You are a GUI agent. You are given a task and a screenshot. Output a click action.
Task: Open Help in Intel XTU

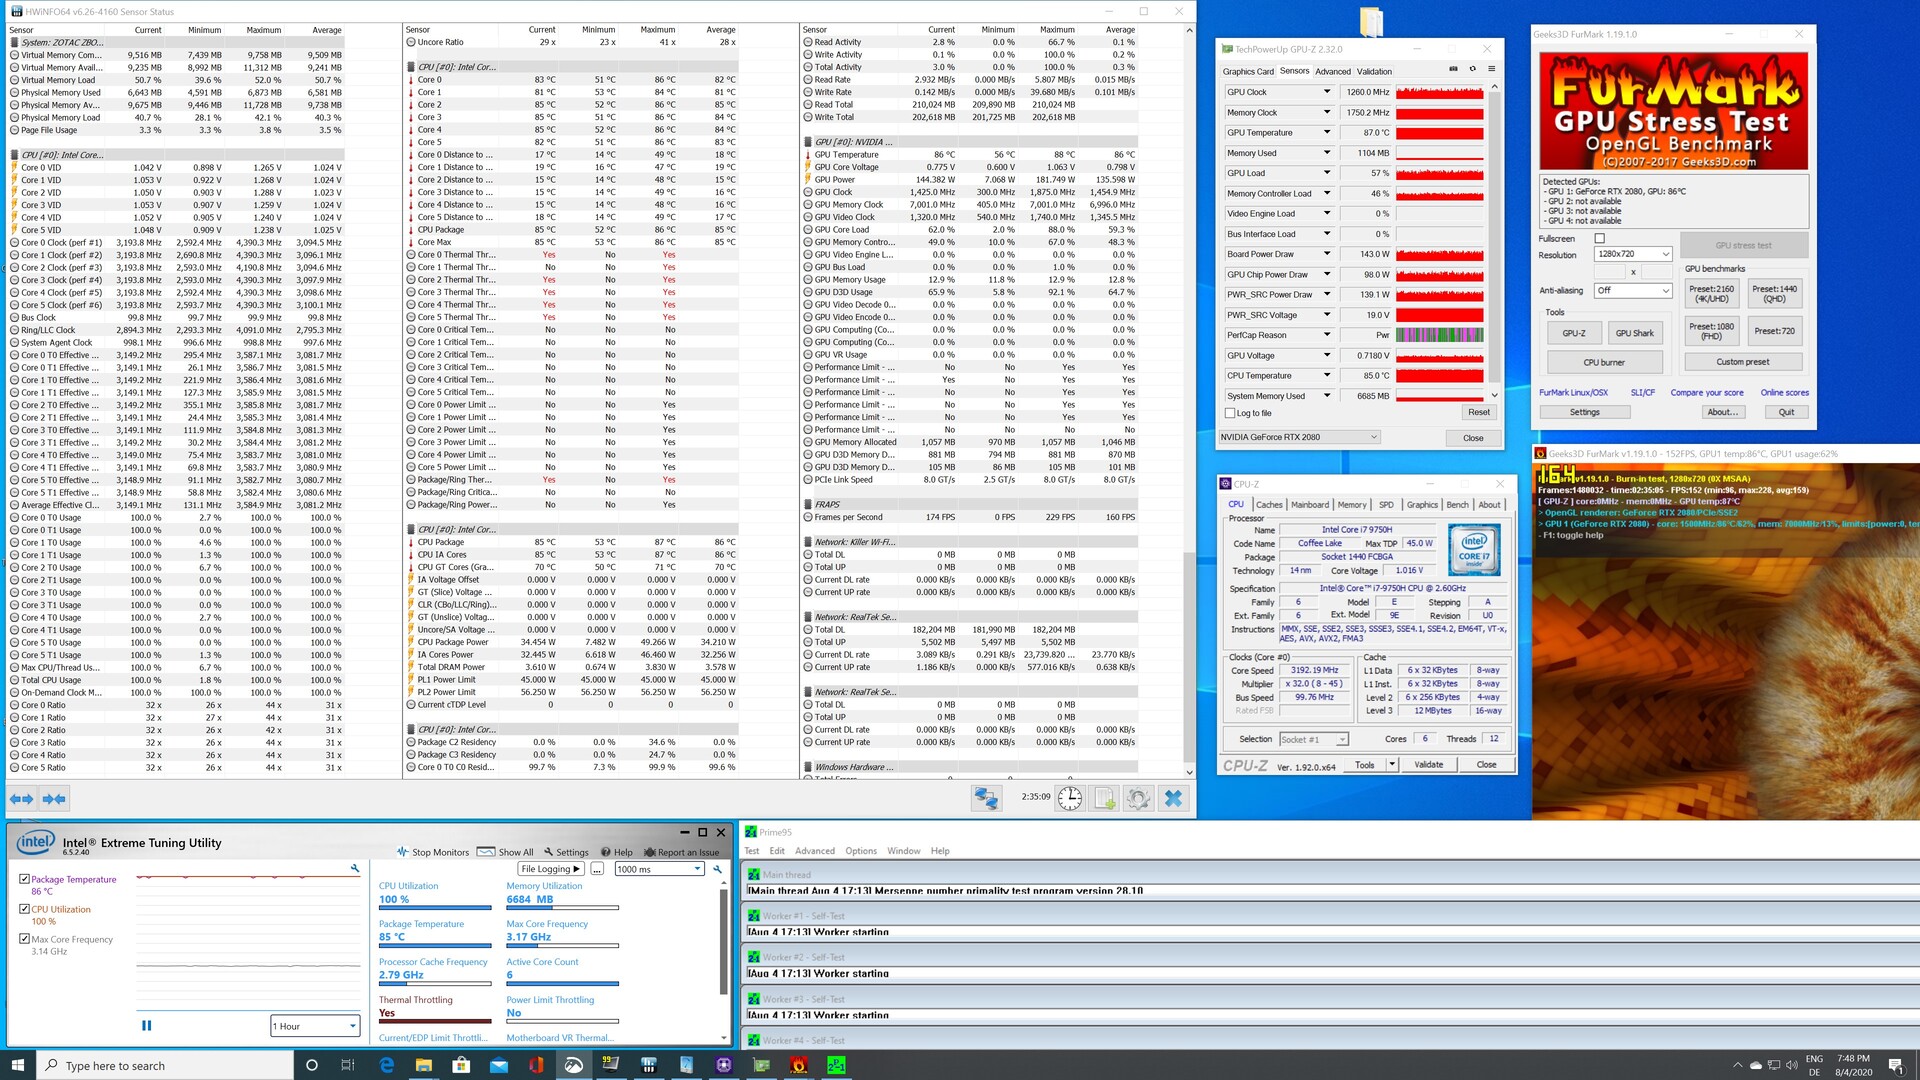(x=617, y=852)
